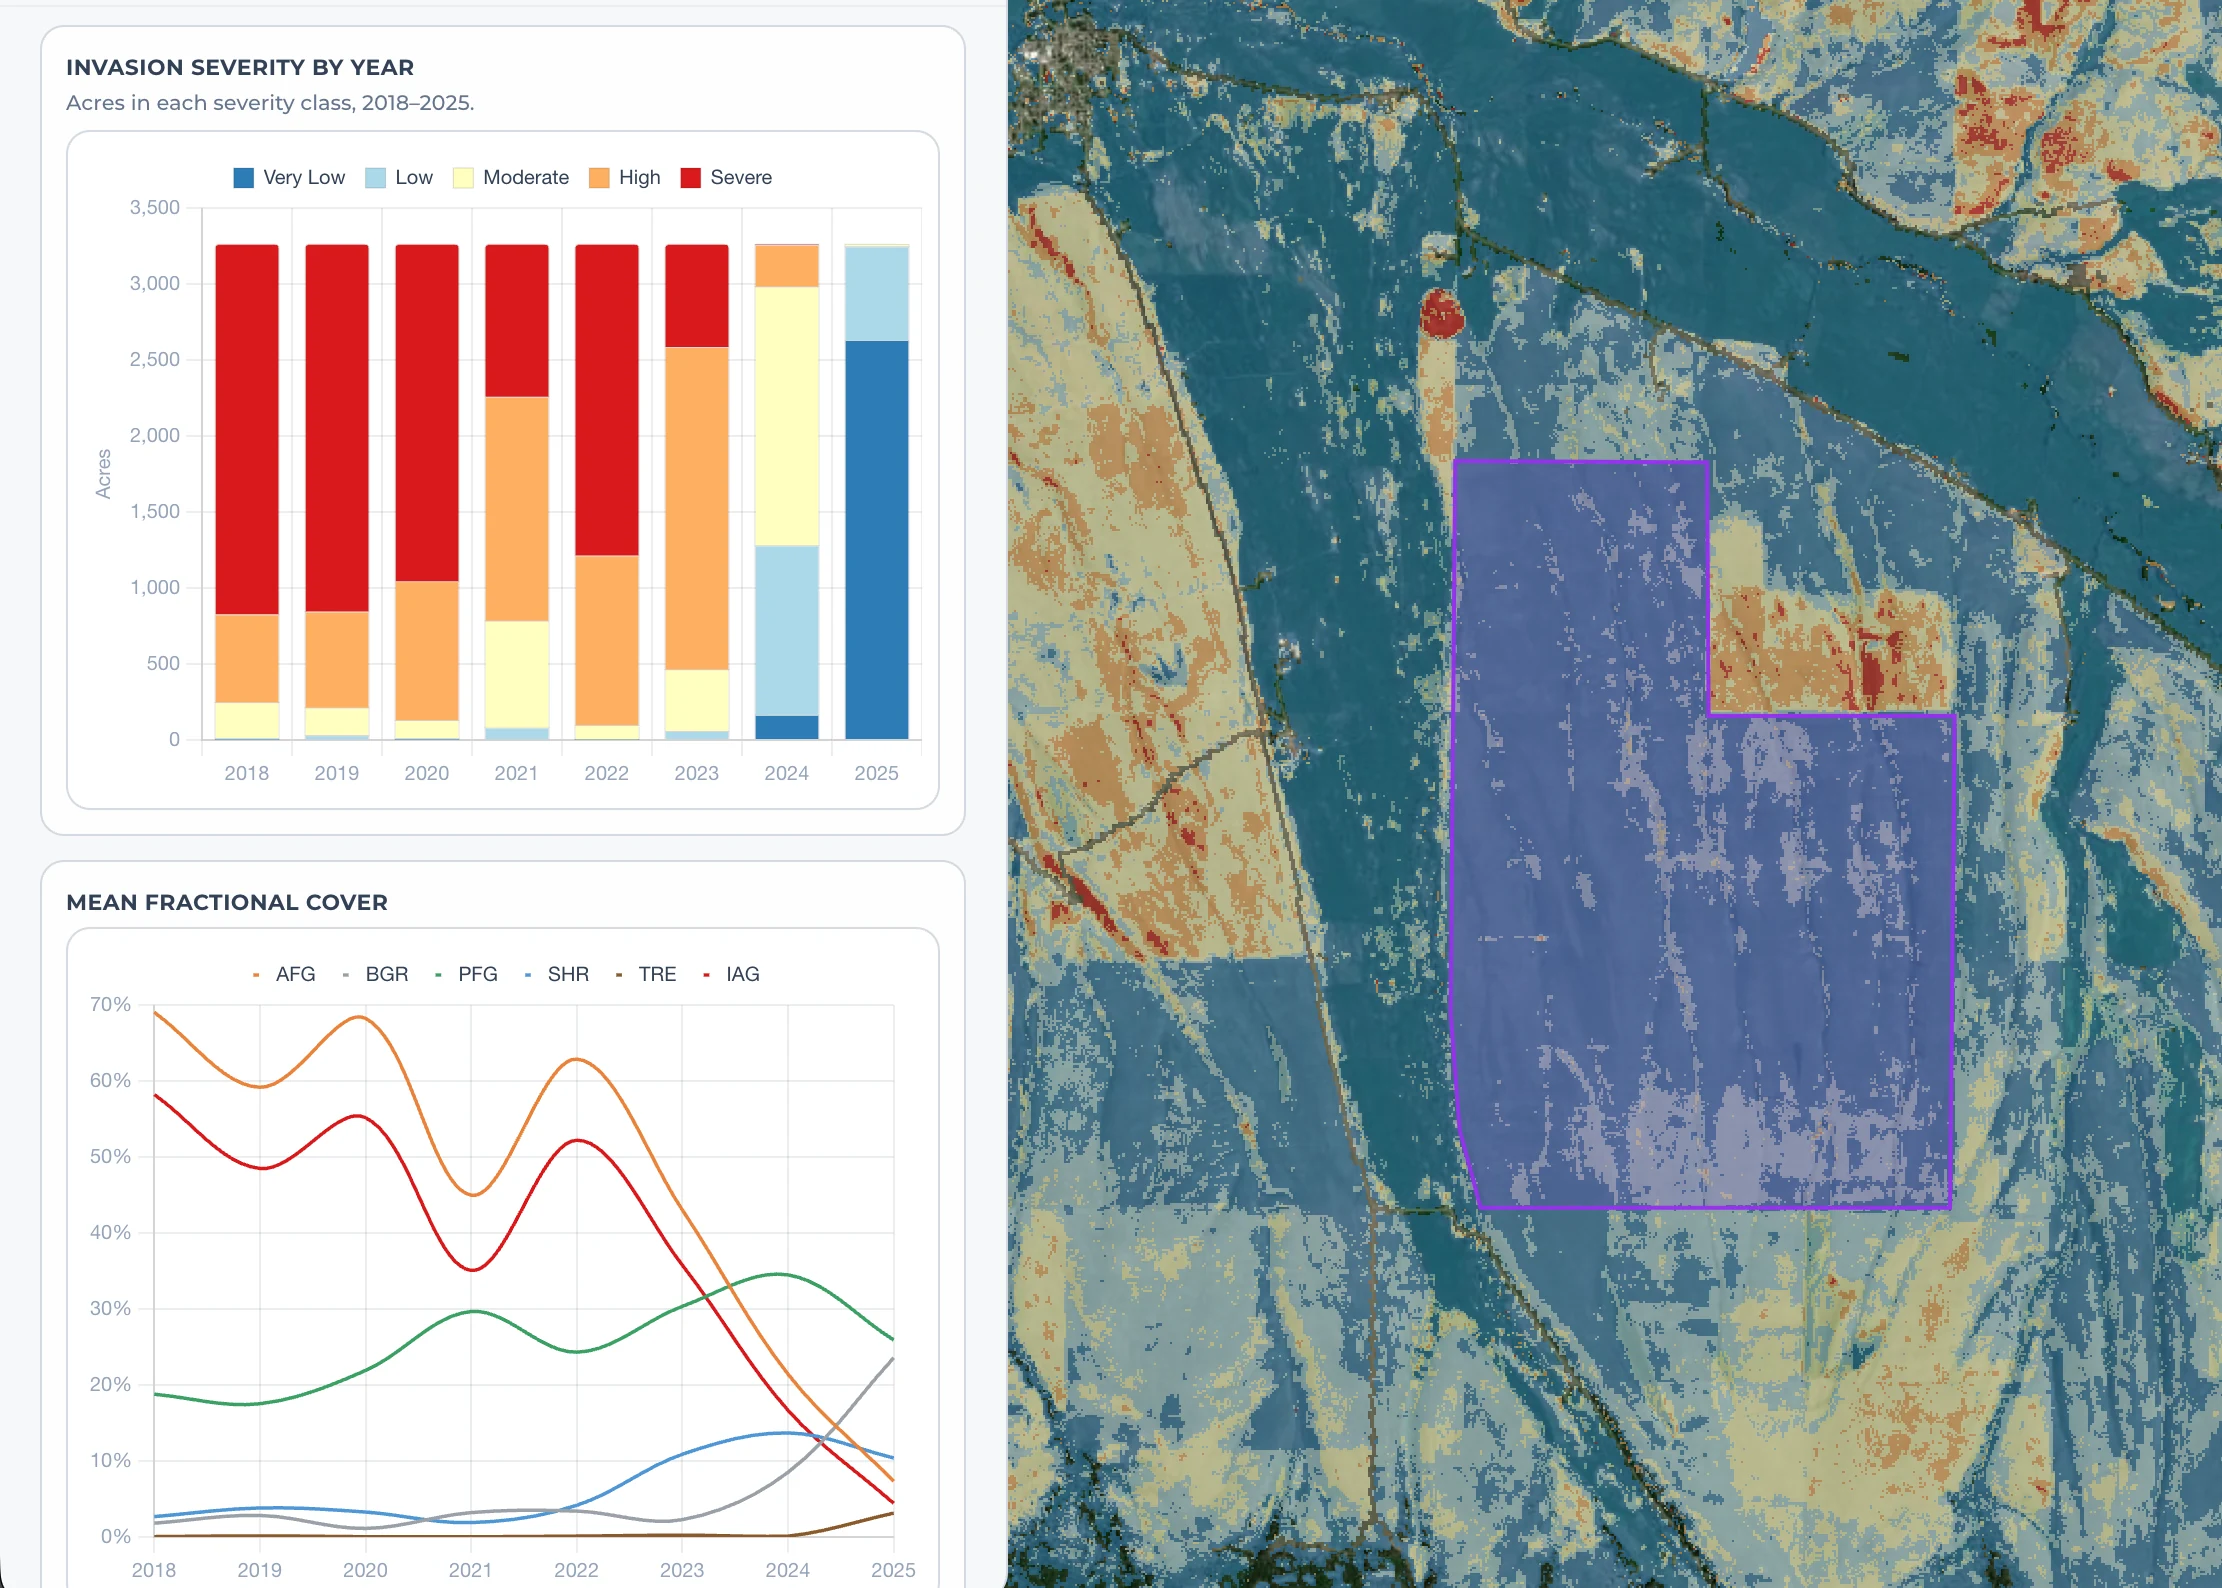Click the 2022 label under severity chart

[606, 773]
